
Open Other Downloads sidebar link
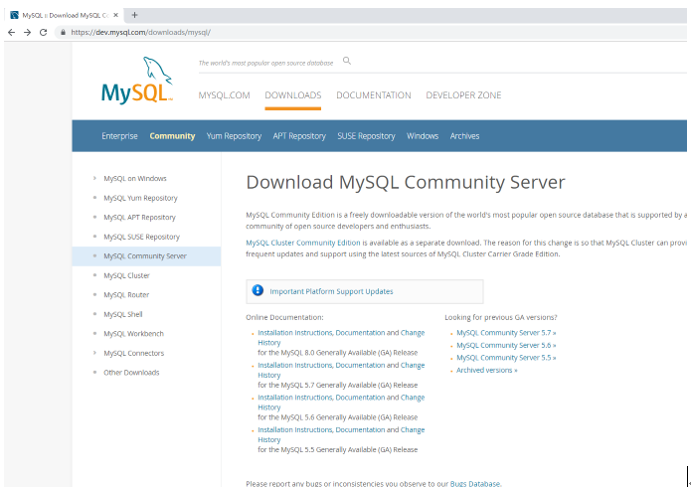coord(131,372)
